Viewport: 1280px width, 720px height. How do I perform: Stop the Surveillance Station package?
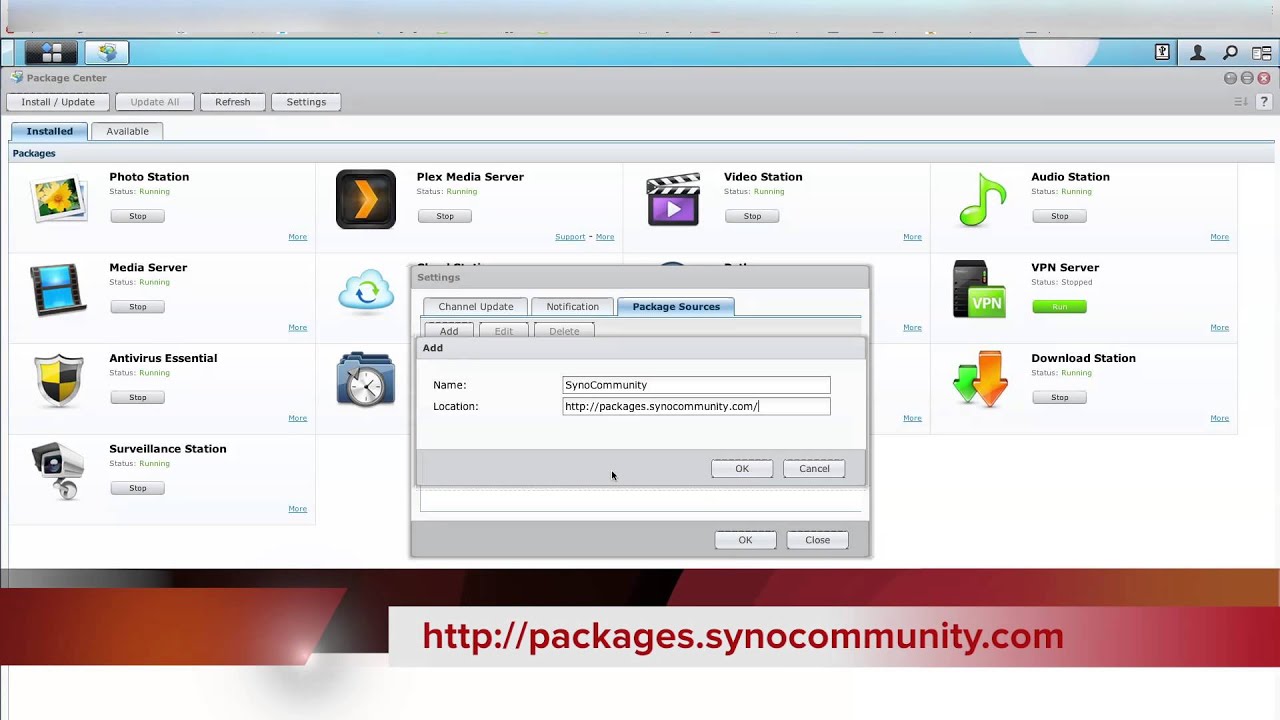(x=137, y=488)
